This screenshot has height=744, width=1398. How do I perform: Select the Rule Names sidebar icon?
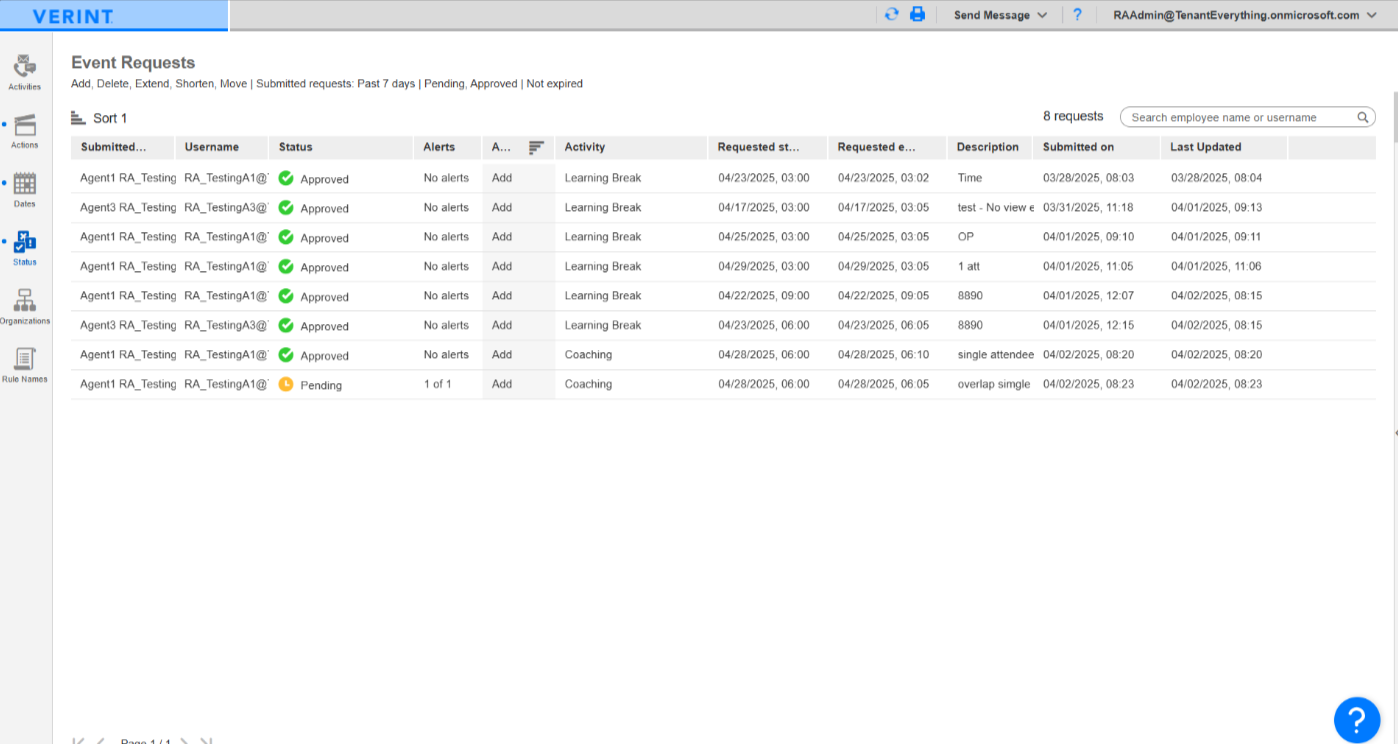coord(24,363)
